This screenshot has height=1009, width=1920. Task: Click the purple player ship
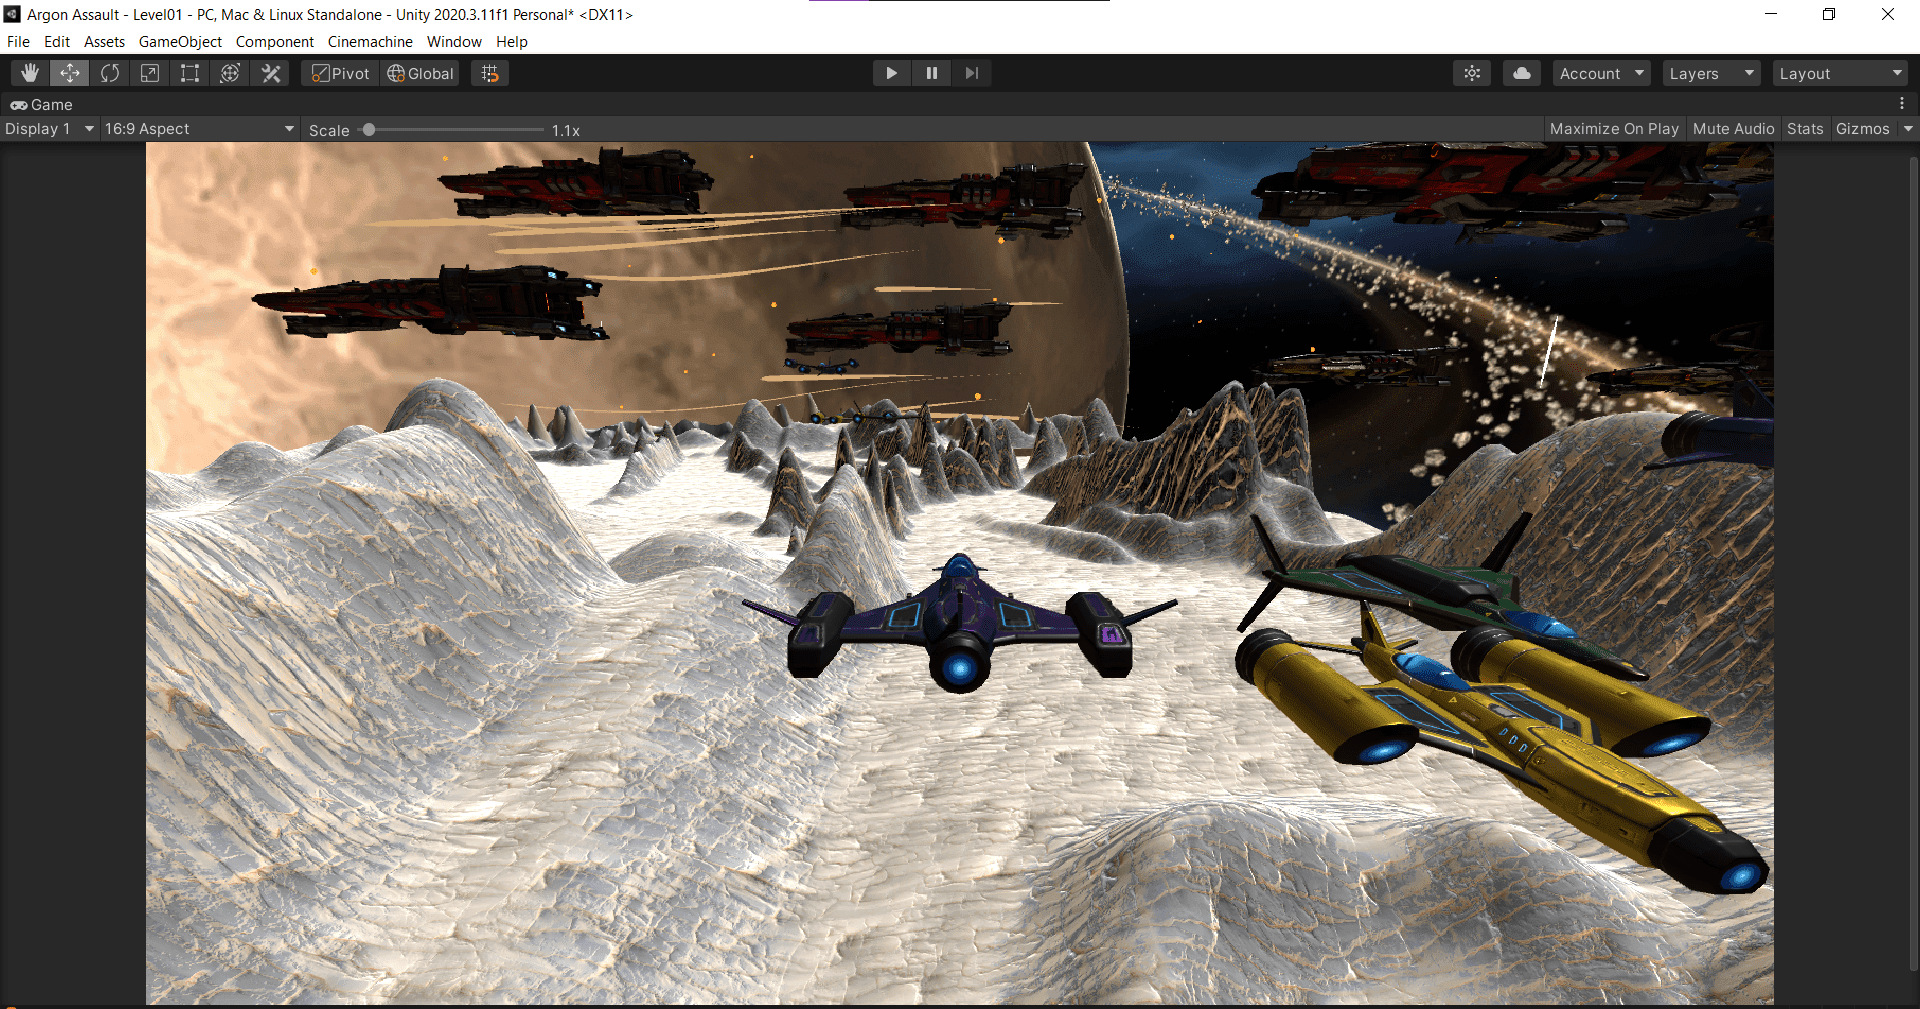coord(959,625)
